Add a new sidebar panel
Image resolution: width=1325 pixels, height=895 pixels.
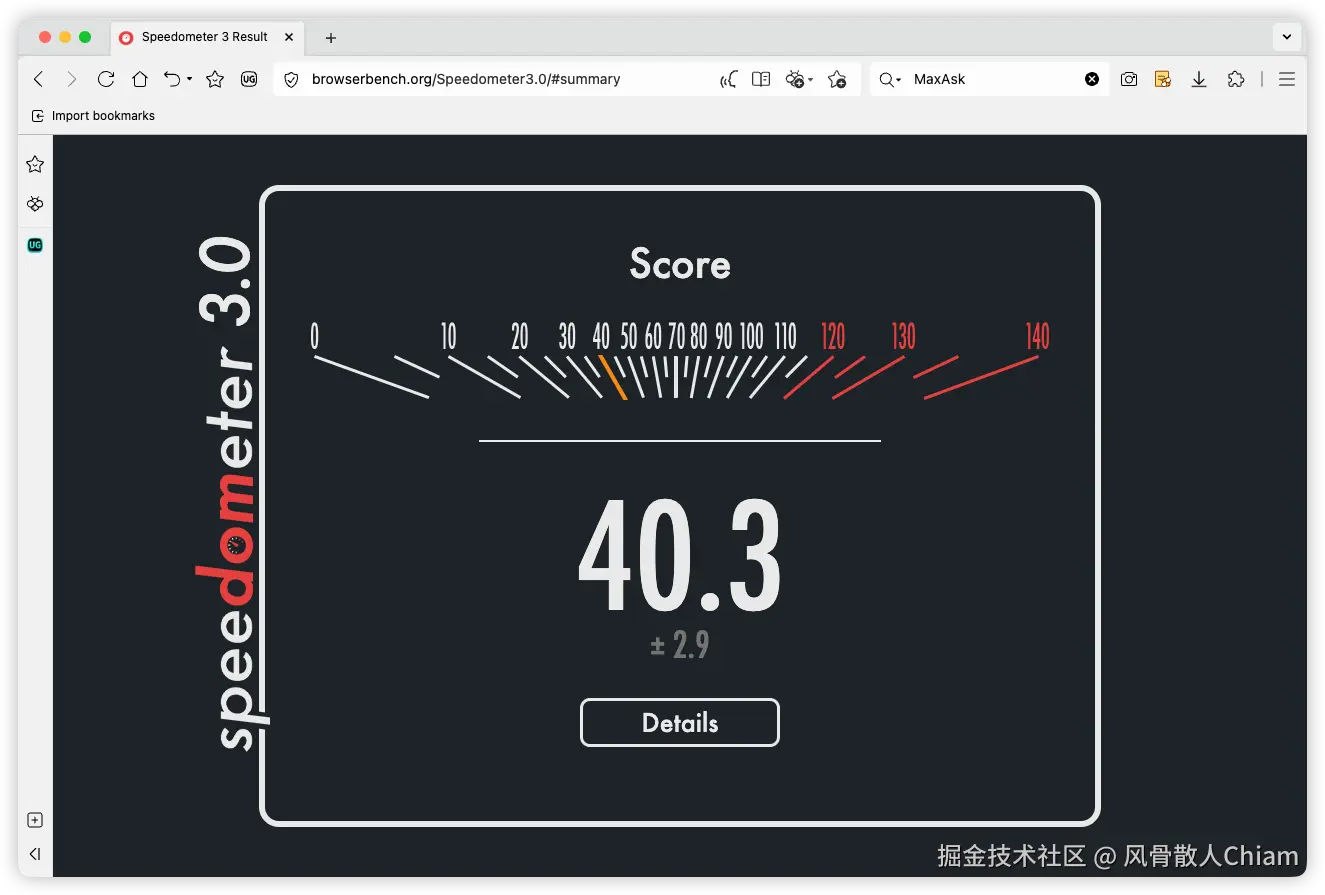[x=35, y=820]
